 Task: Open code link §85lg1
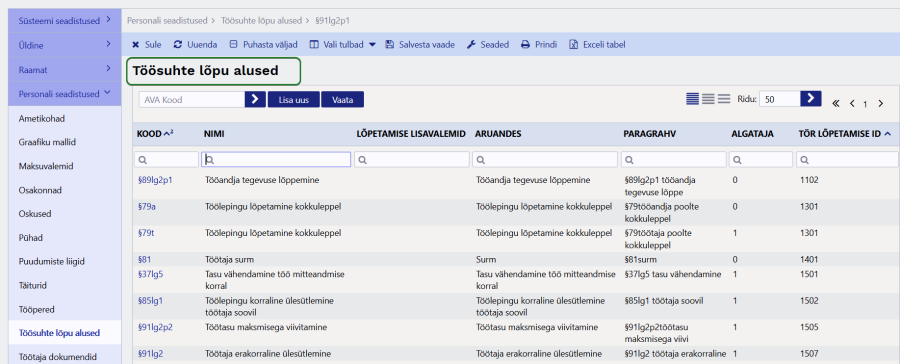coord(150,300)
